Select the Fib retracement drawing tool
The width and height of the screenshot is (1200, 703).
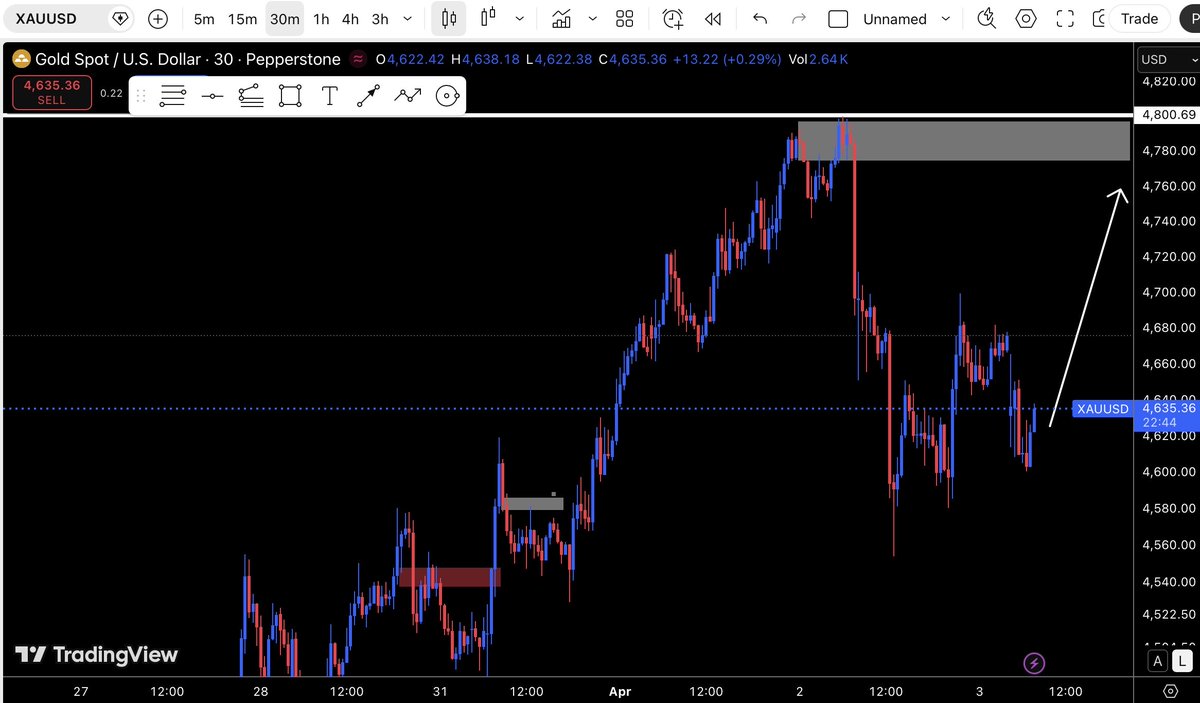click(250, 96)
